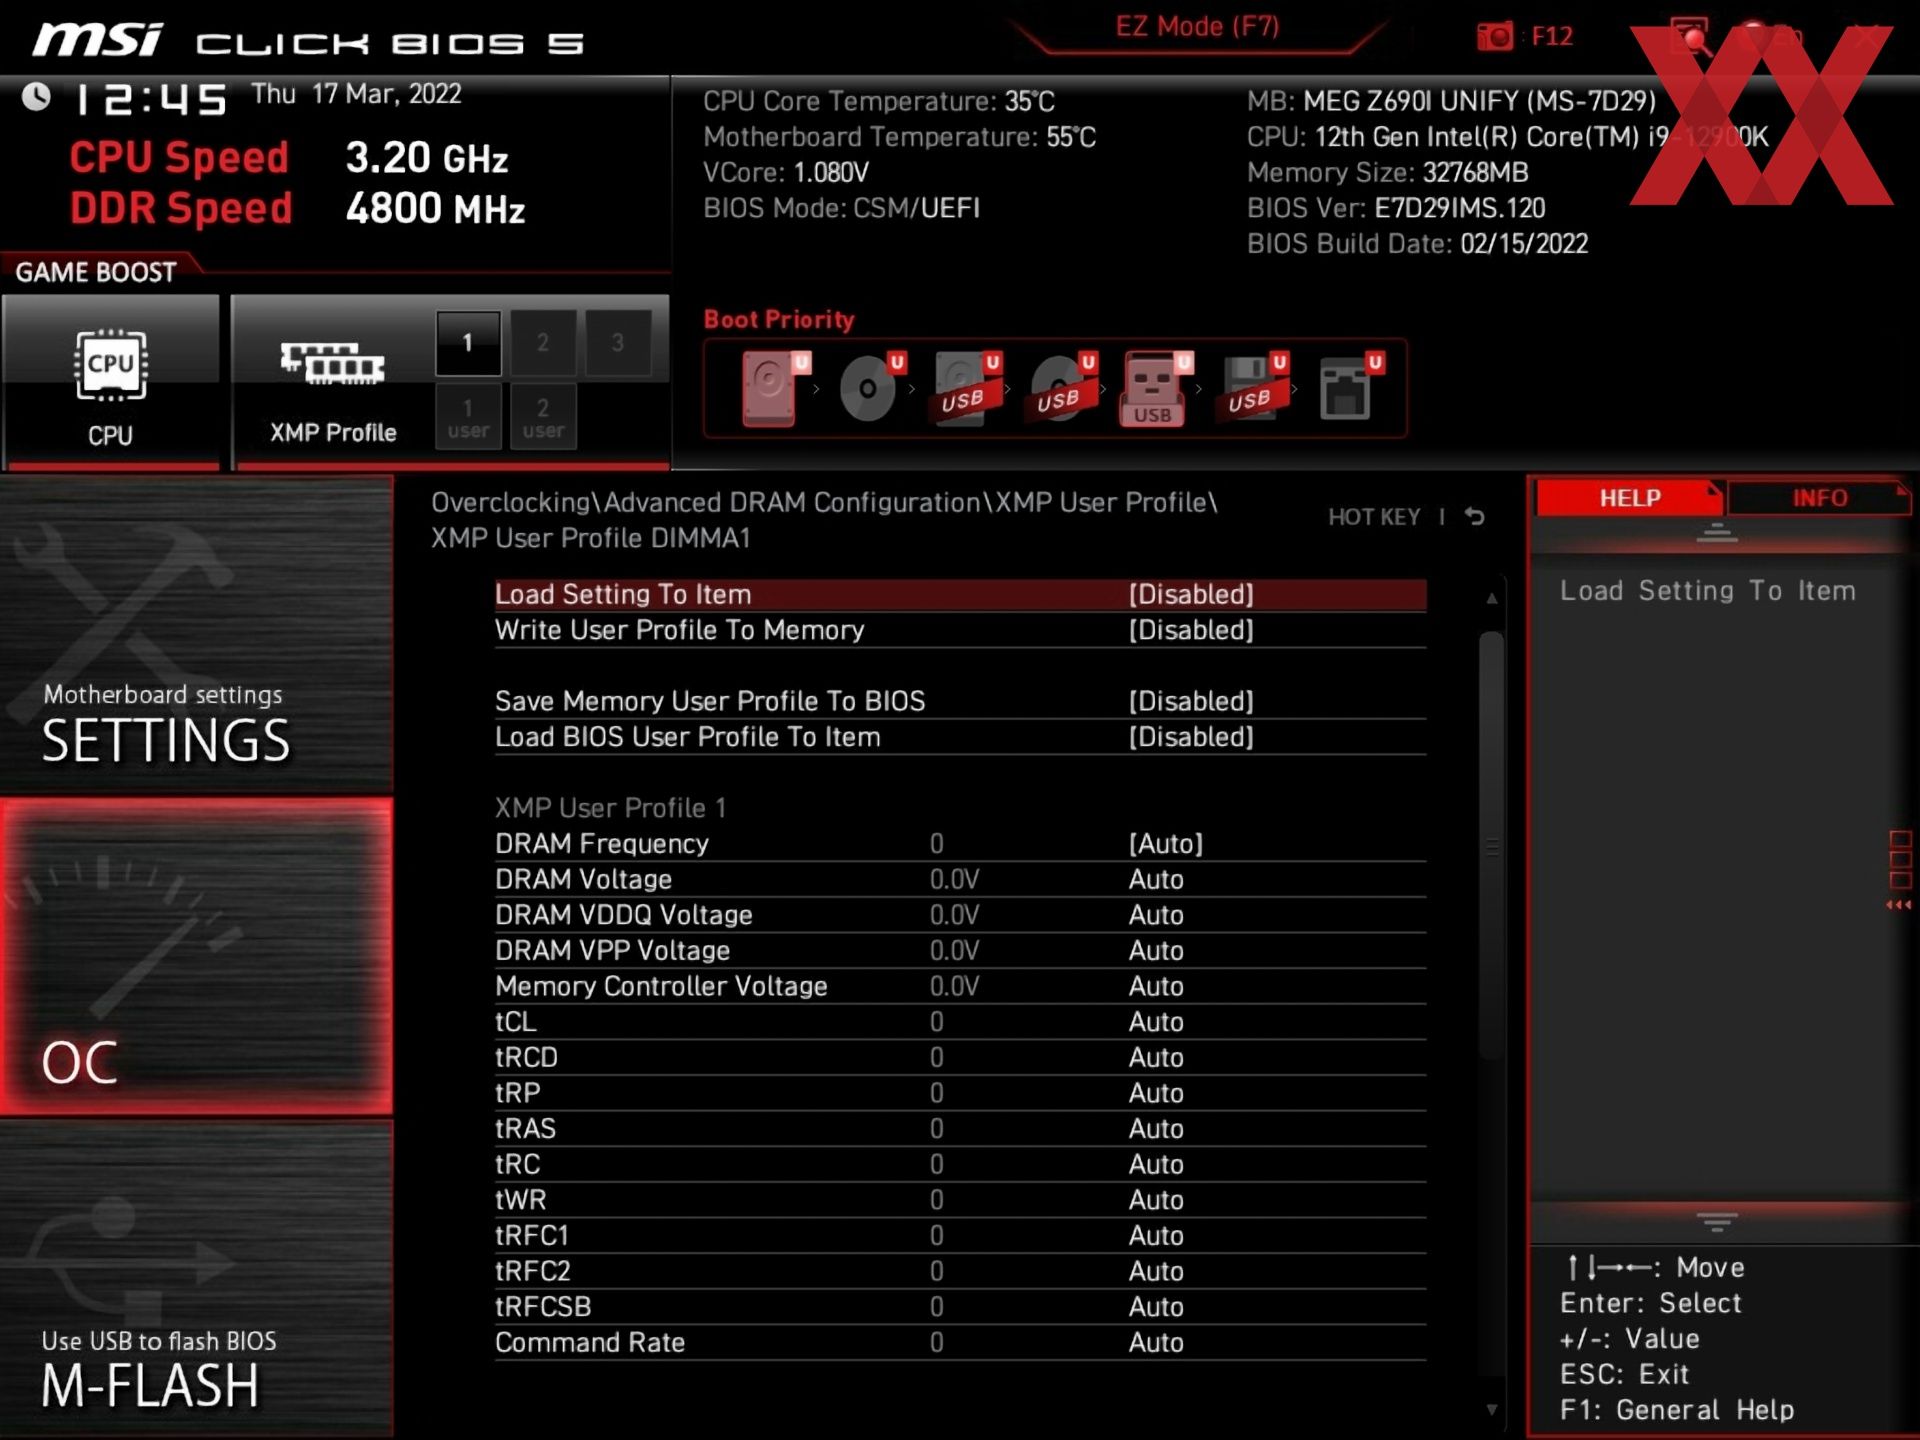
Task: Select the INFO tab
Action: (x=1813, y=498)
